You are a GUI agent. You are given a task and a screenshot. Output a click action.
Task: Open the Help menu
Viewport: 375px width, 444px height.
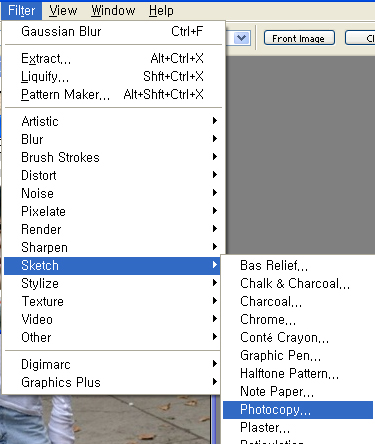(161, 11)
